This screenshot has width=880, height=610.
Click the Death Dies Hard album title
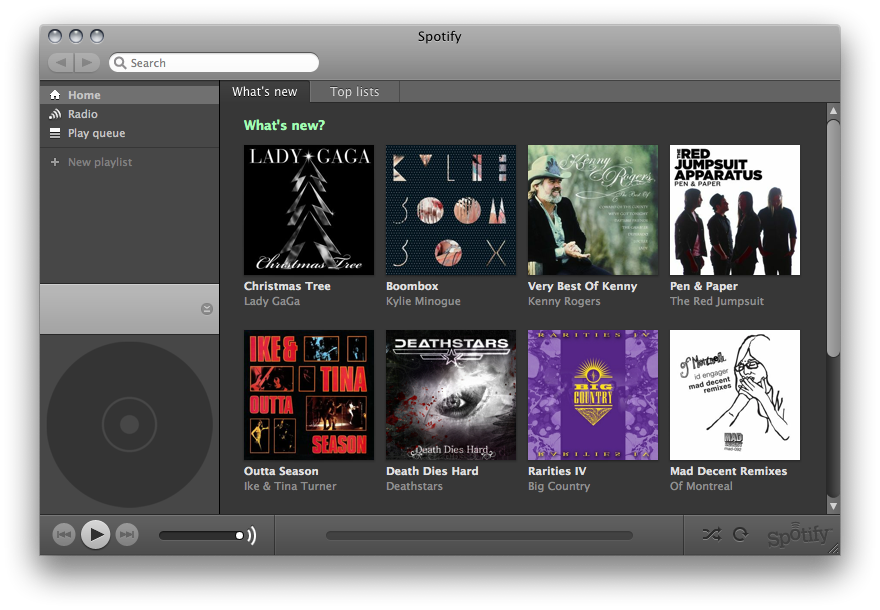(x=432, y=471)
